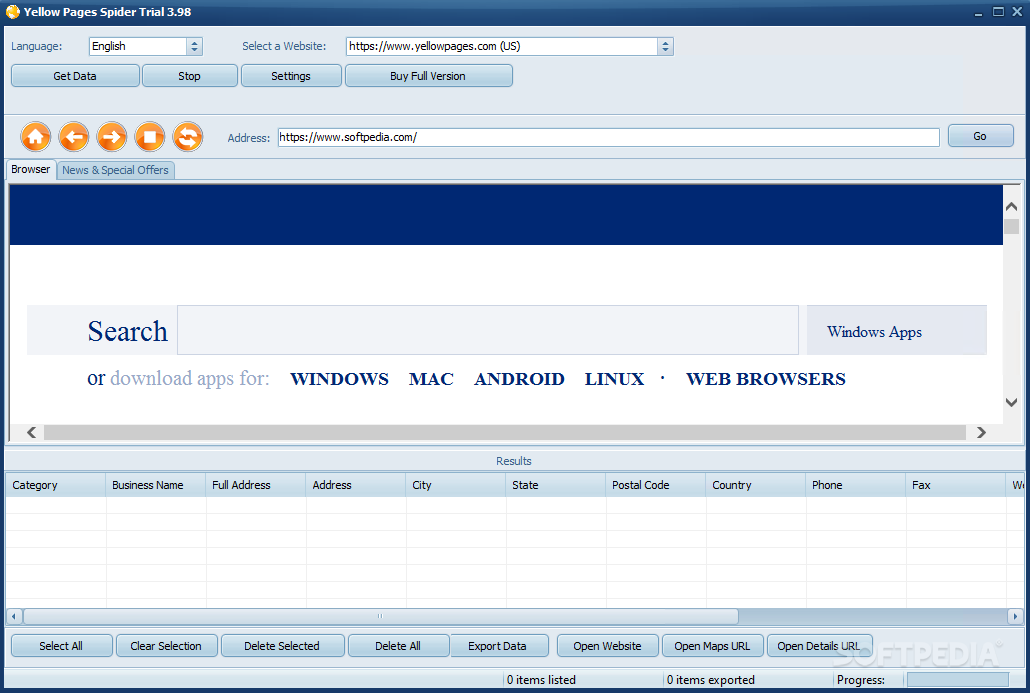The height and width of the screenshot is (693, 1030).
Task: Open the News & Special Offers tab
Action: [116, 170]
